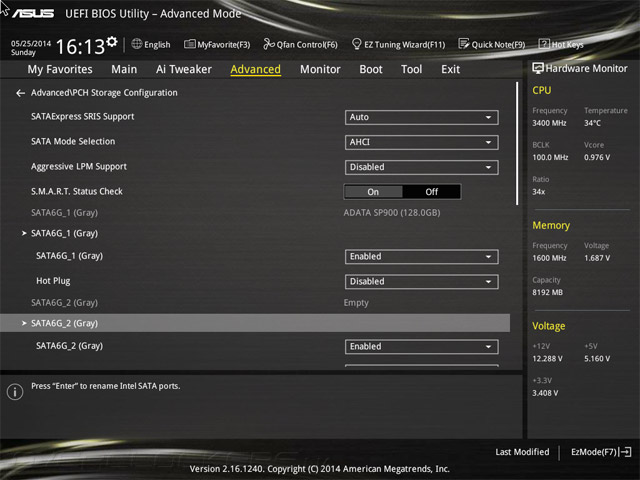Viewport: 640px width, 480px height.
Task: Click the Ratio 34x value
Action: pyautogui.click(x=538, y=191)
